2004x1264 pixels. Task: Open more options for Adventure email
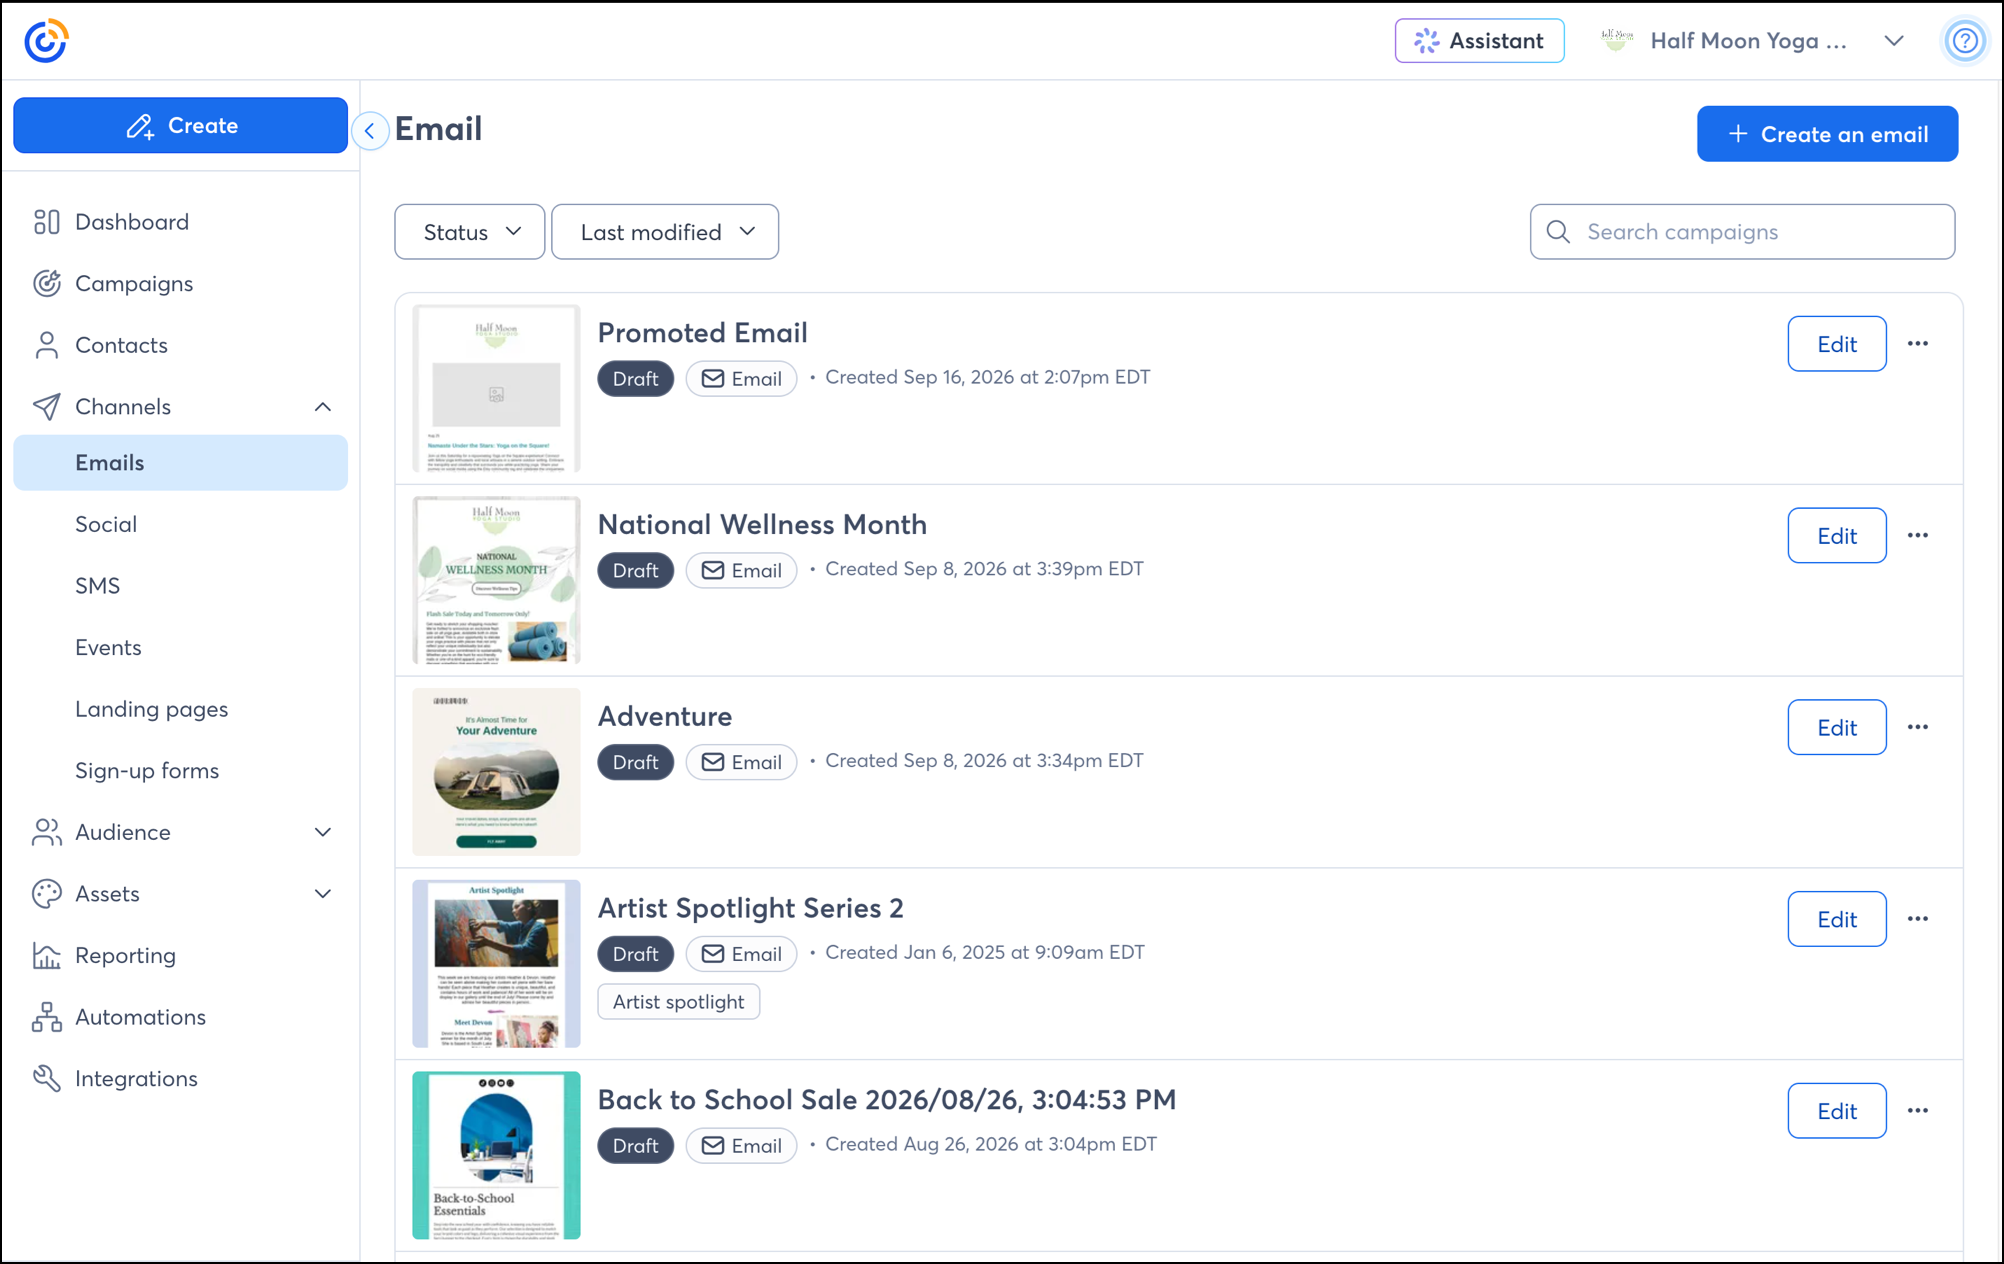click(1917, 727)
